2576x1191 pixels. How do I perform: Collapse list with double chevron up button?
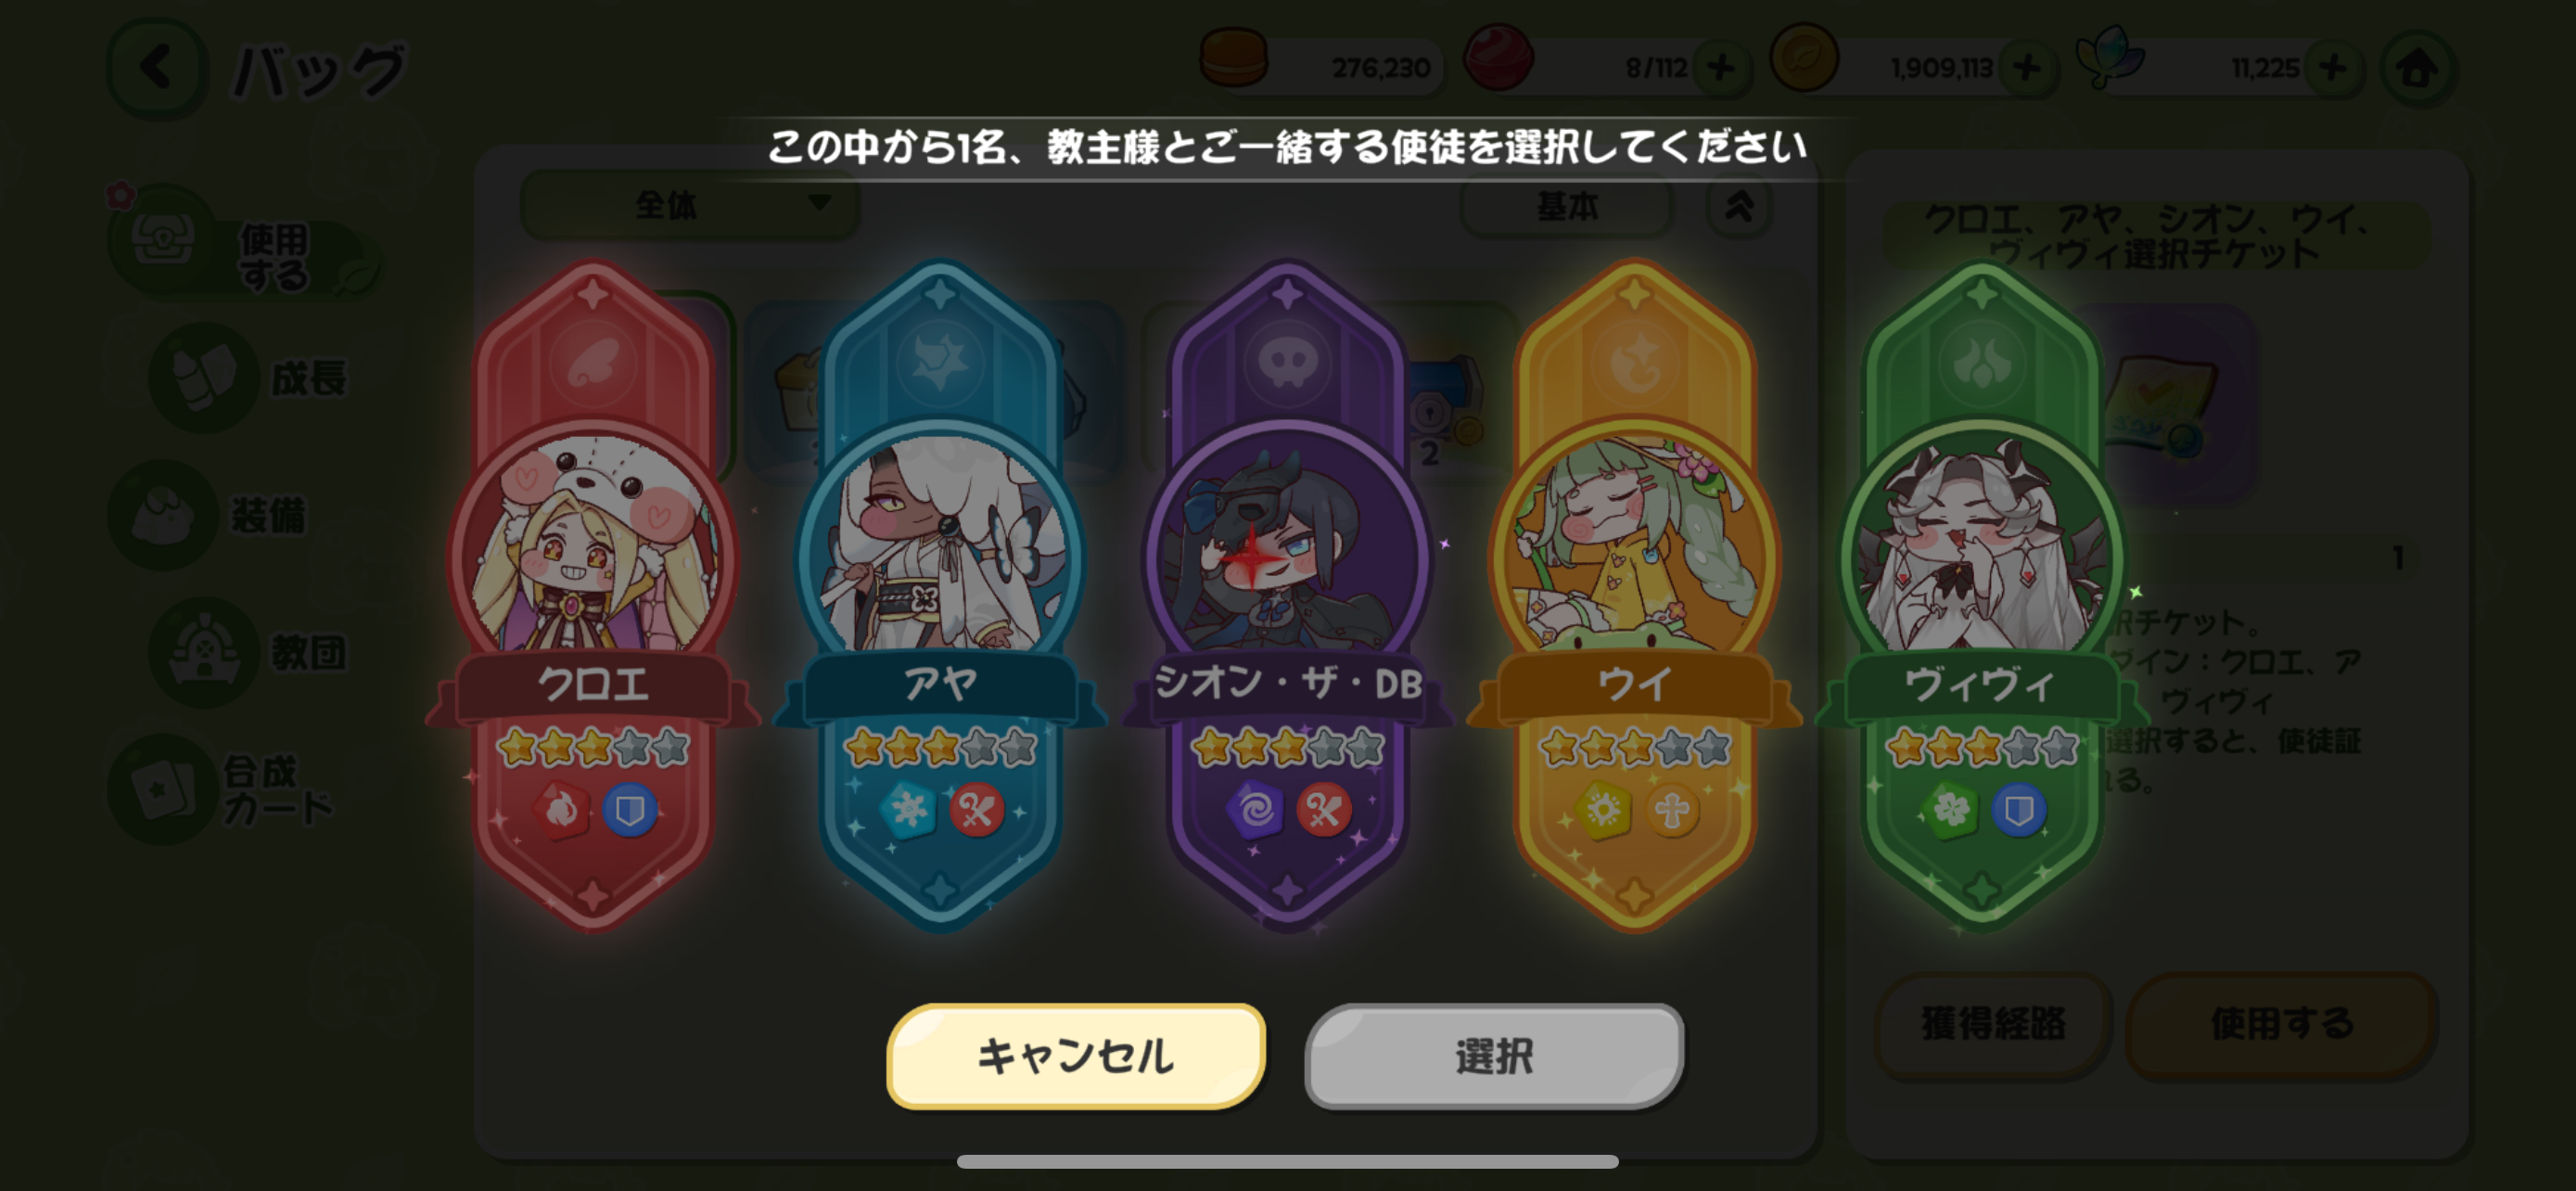(x=1739, y=206)
